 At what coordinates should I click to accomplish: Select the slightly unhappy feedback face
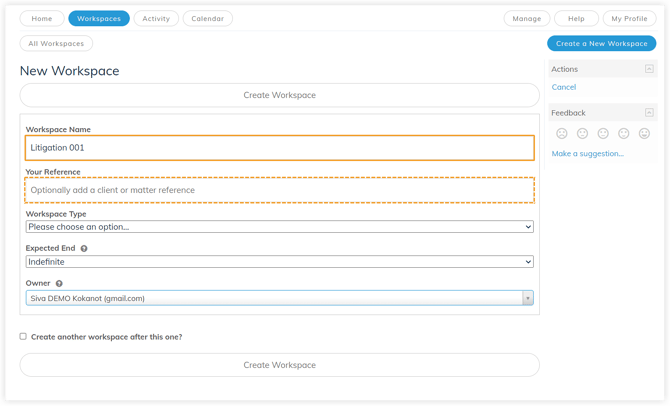pos(583,134)
